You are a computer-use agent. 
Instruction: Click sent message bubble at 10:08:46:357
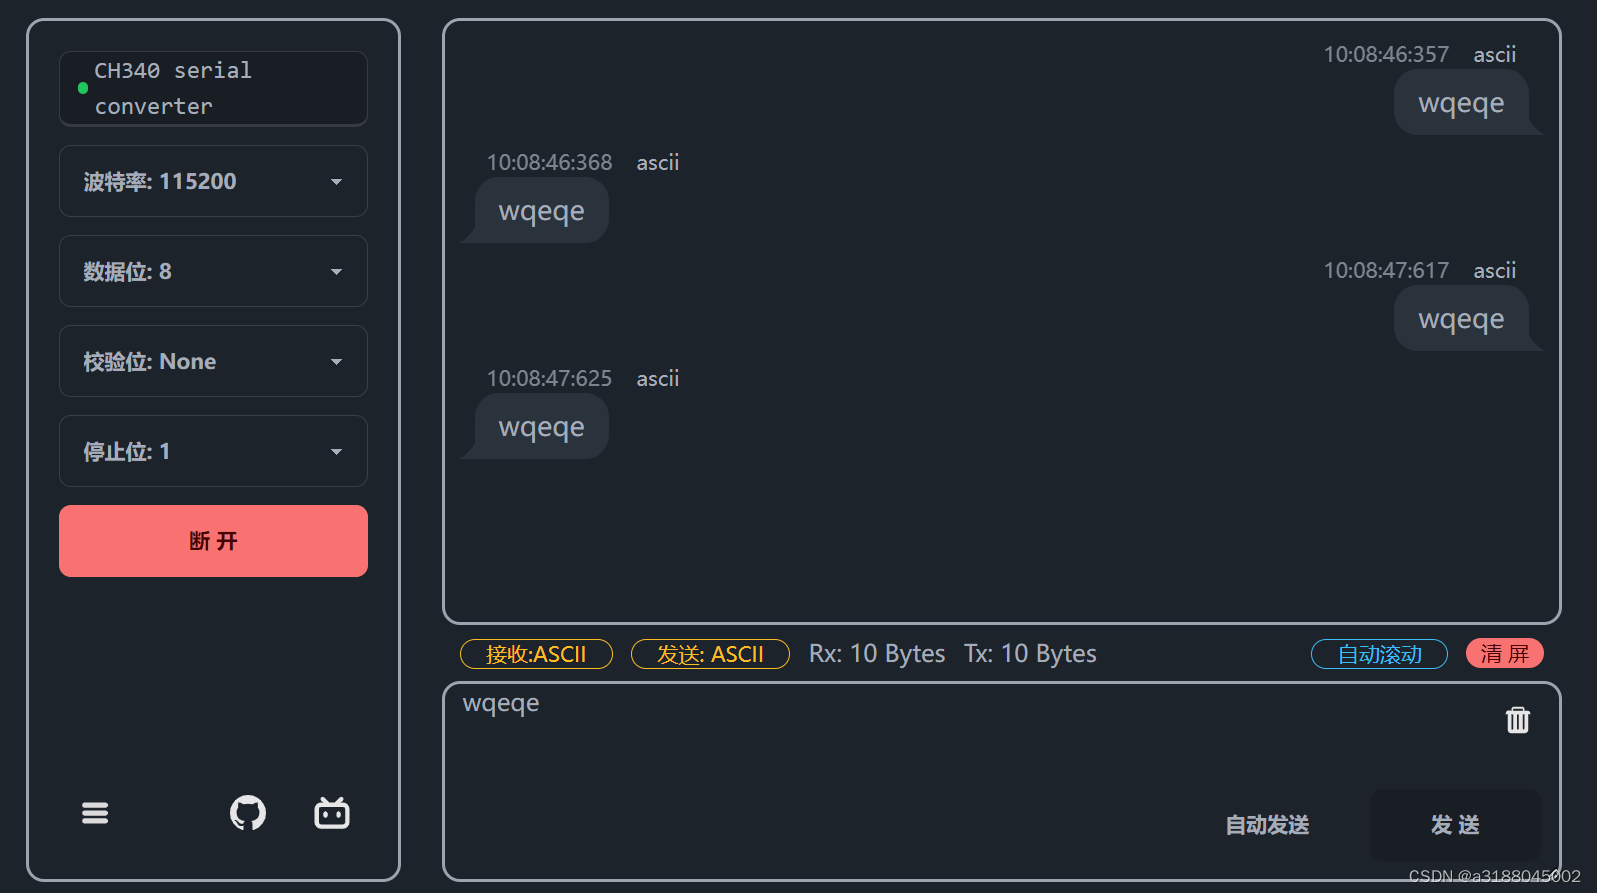(x=1461, y=102)
